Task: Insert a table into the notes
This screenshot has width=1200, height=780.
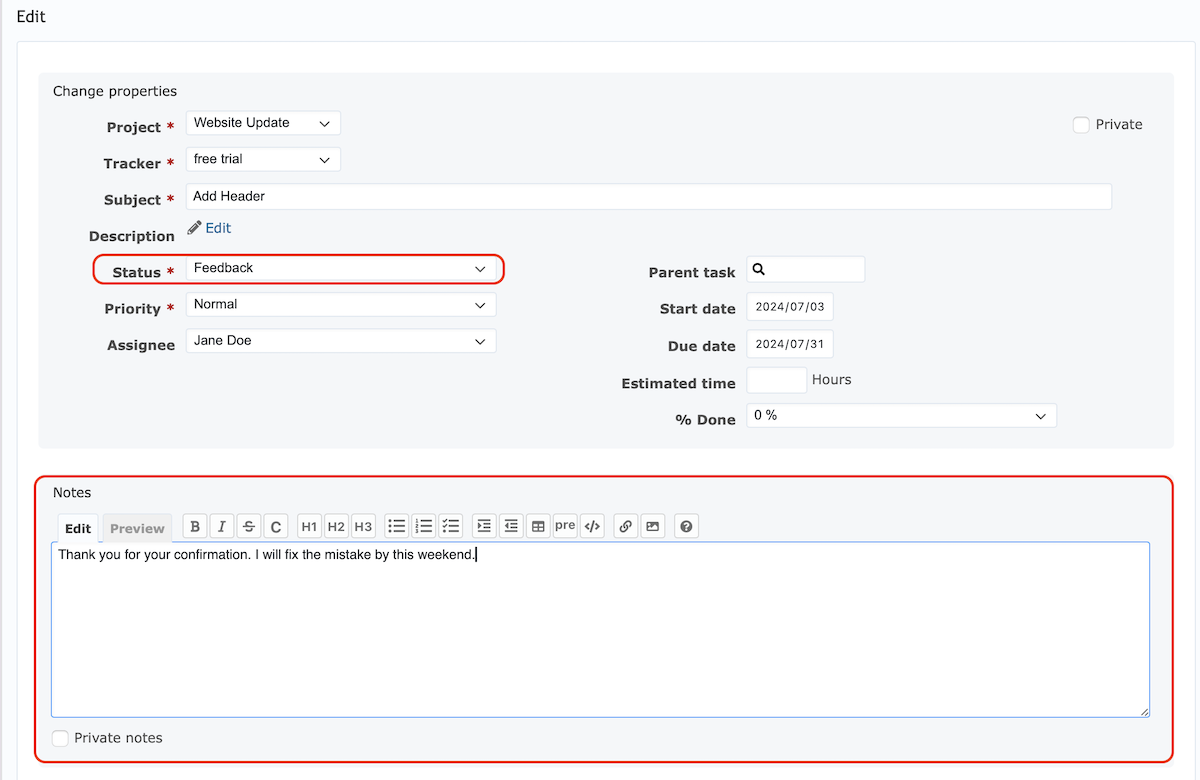Action: 538,525
